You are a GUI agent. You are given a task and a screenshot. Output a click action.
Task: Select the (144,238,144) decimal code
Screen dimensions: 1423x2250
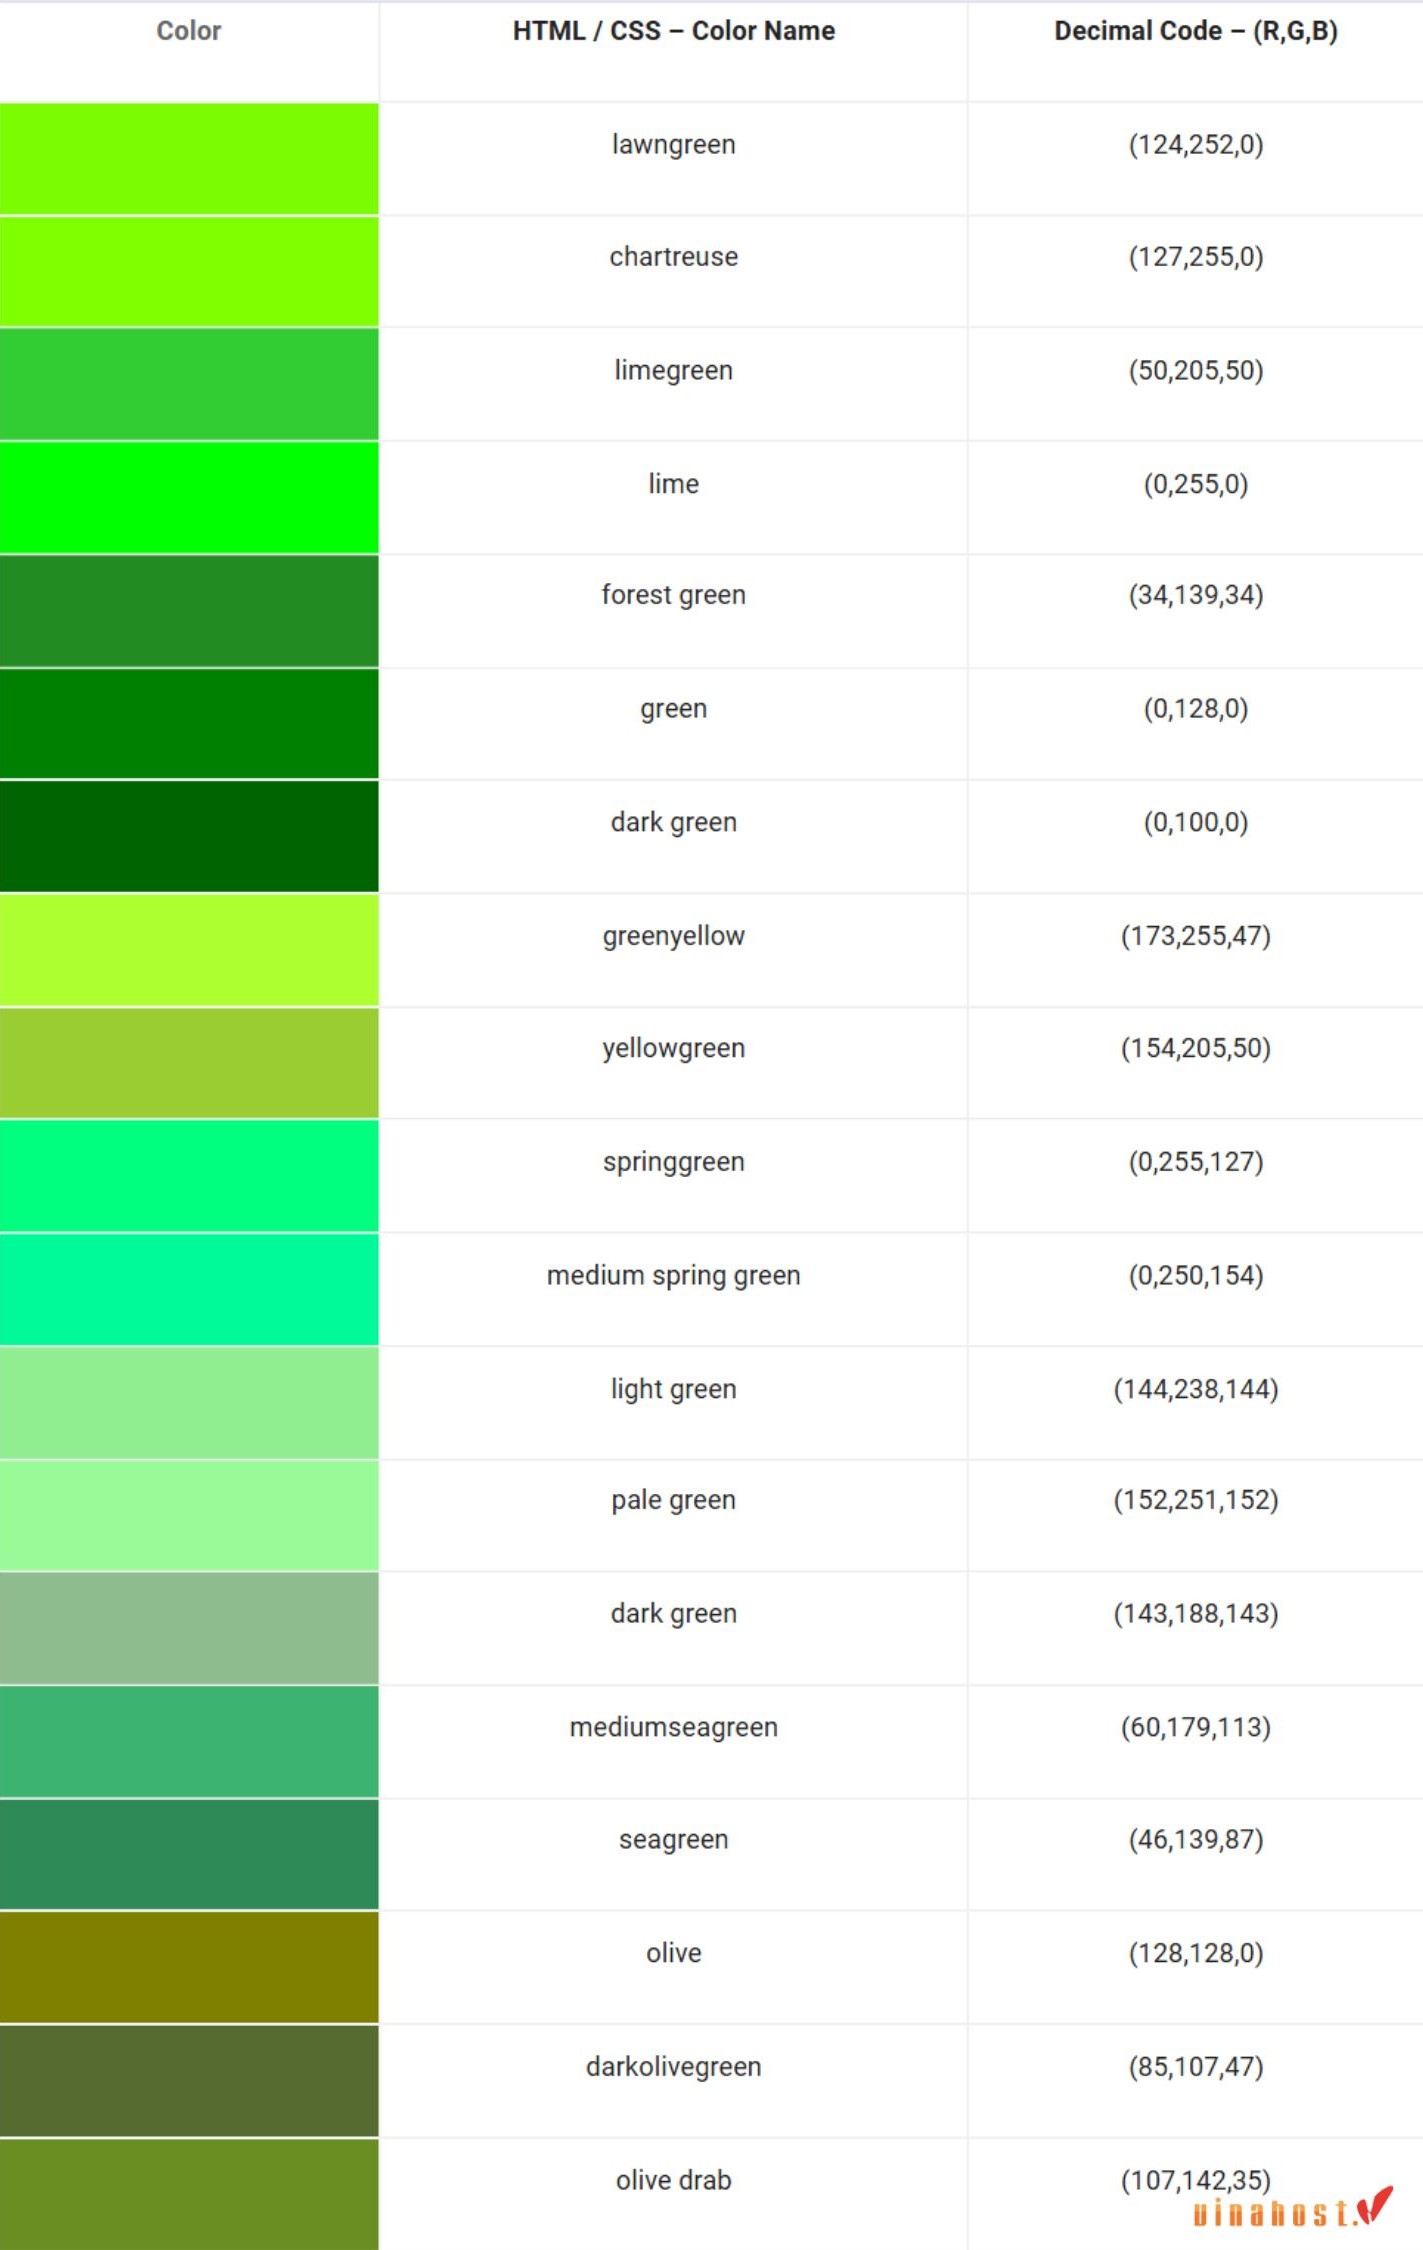pyautogui.click(x=1196, y=1390)
